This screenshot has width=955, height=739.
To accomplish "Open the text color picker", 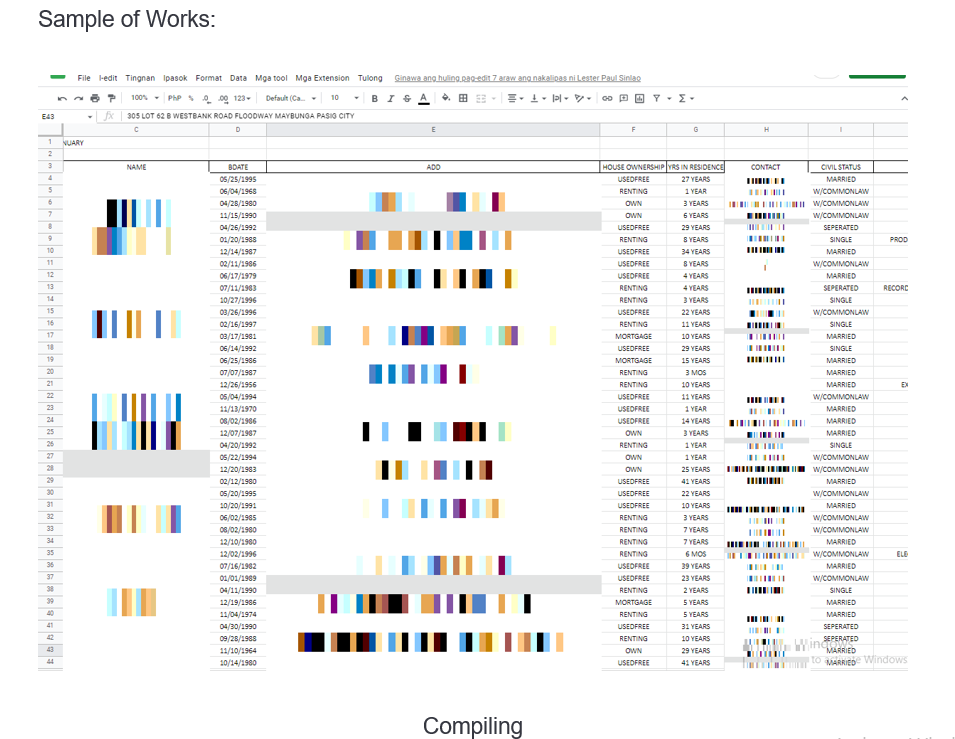I will [x=424, y=98].
